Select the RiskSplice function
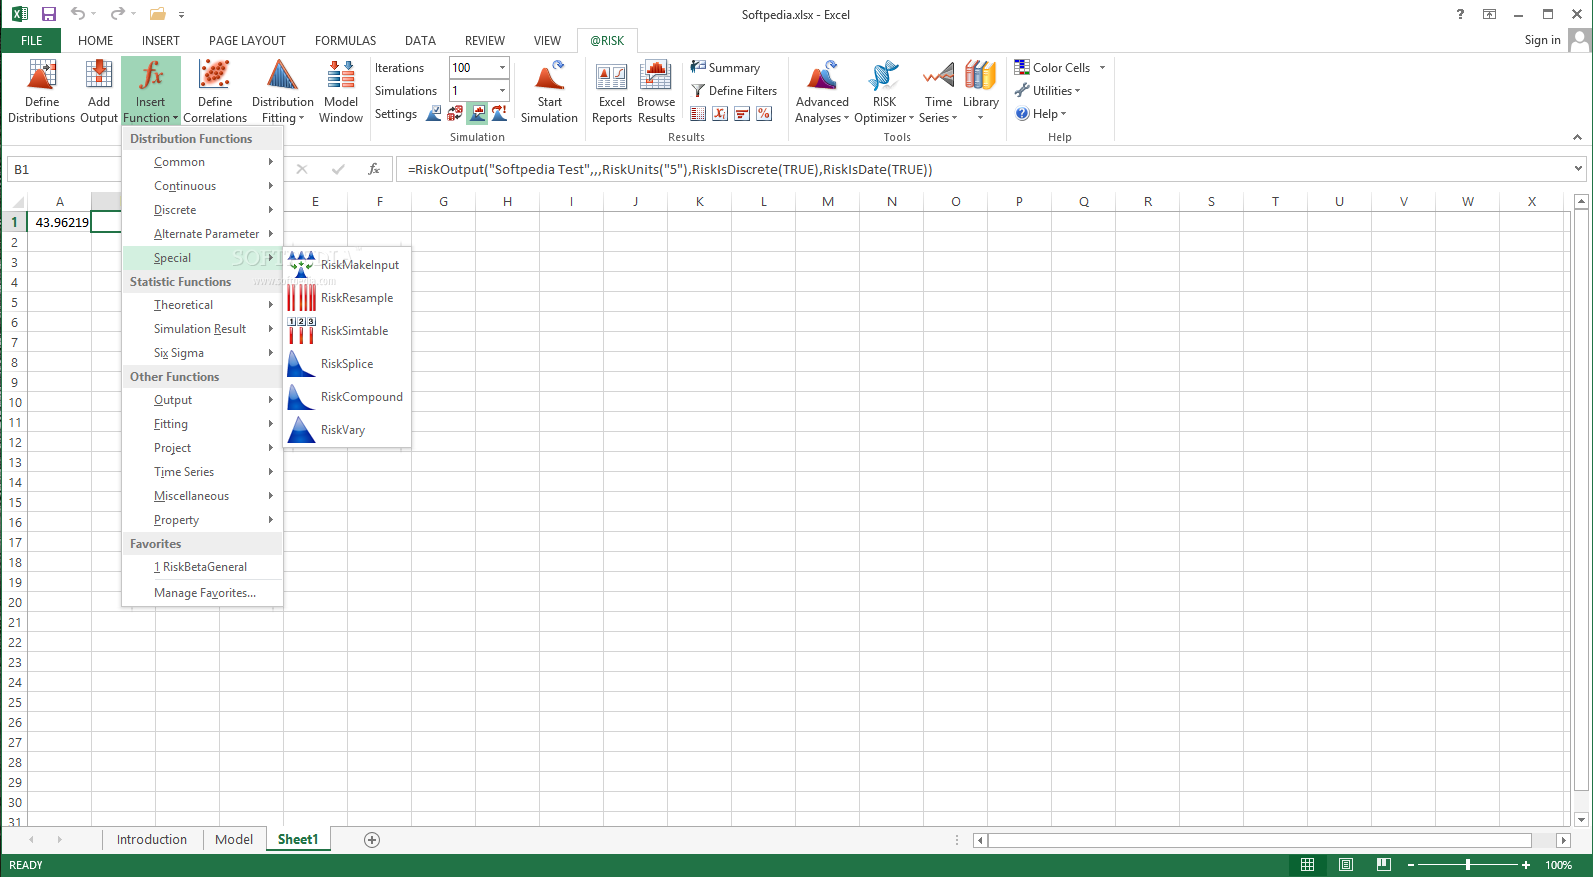 347,364
